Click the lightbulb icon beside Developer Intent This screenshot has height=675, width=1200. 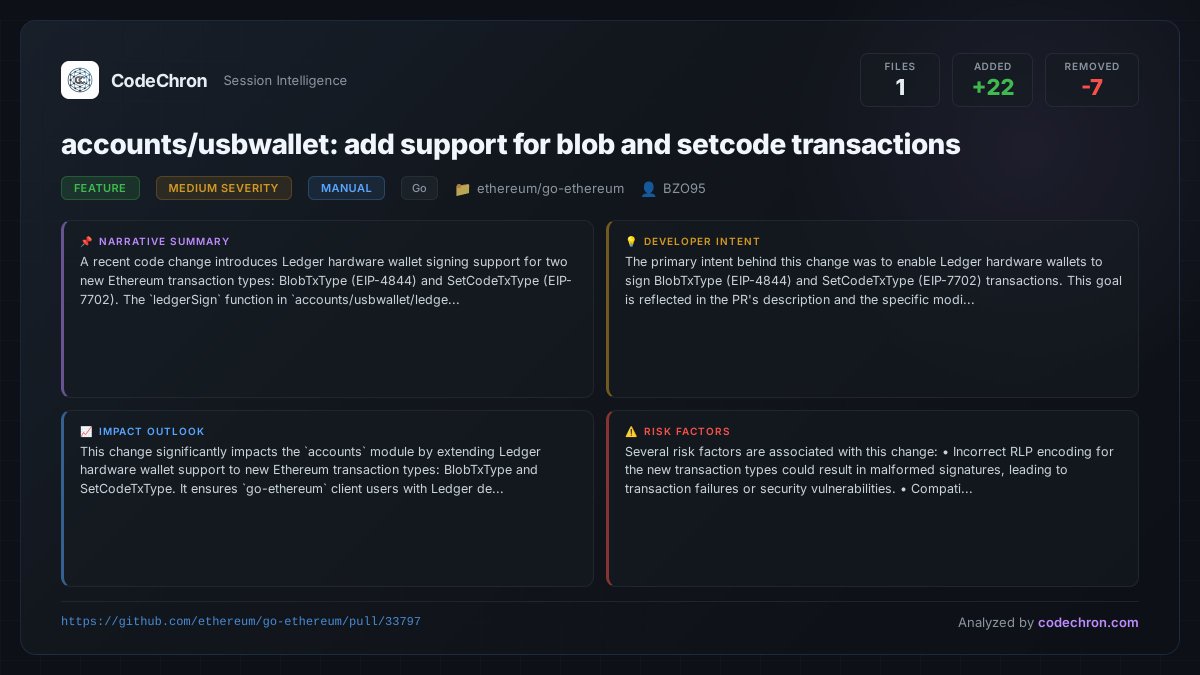[x=631, y=241]
